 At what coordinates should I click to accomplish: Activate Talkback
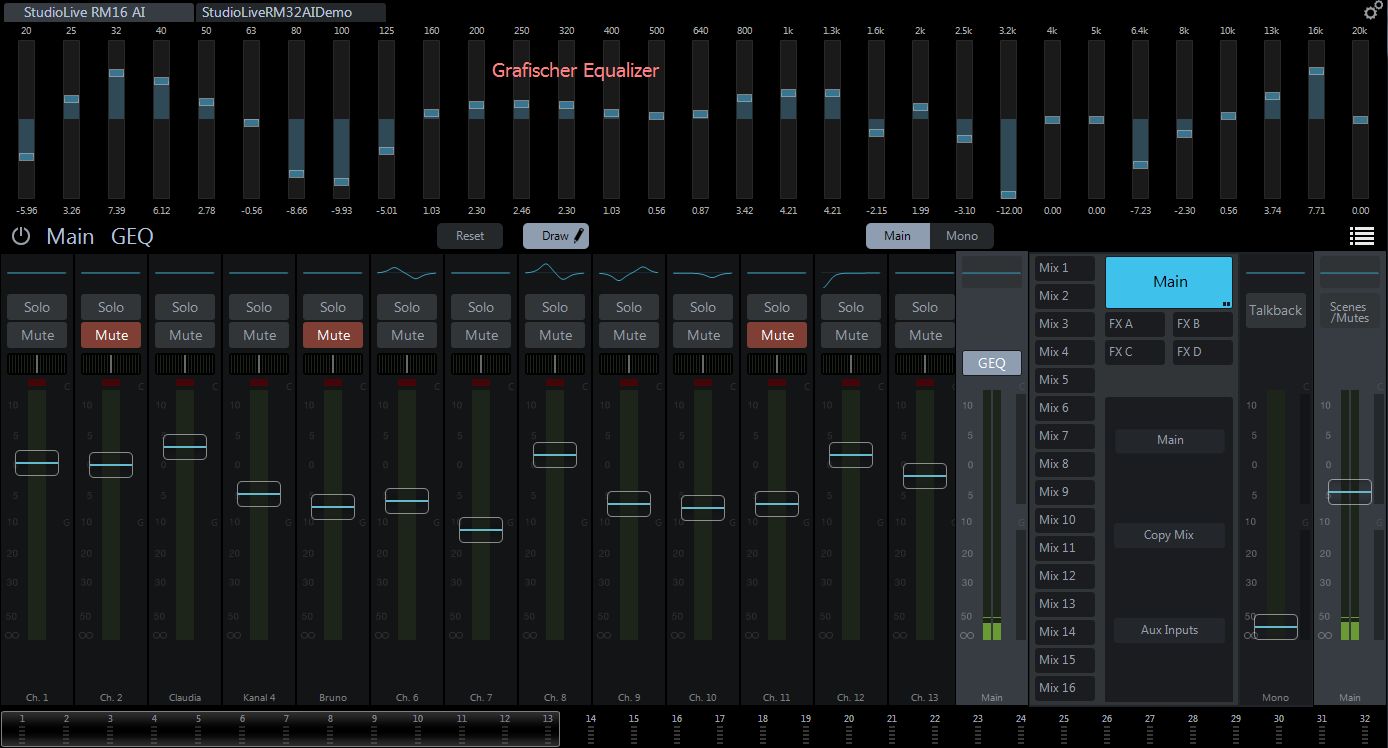tap(1275, 311)
